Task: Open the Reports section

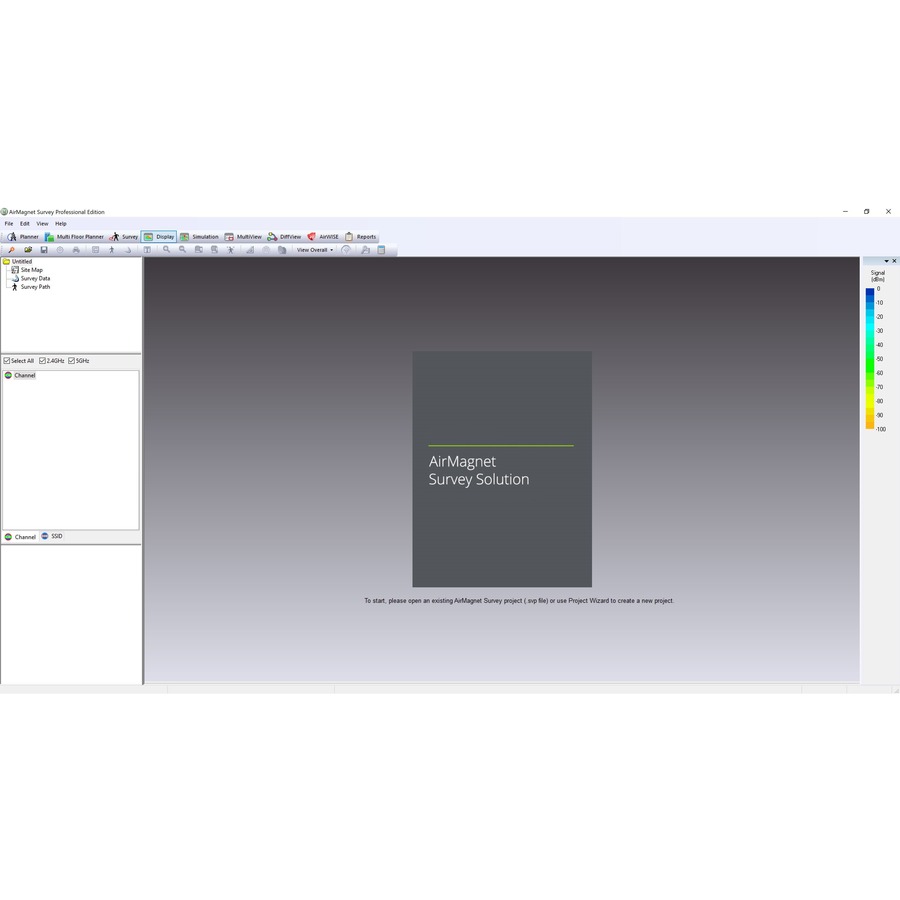Action: pos(361,237)
